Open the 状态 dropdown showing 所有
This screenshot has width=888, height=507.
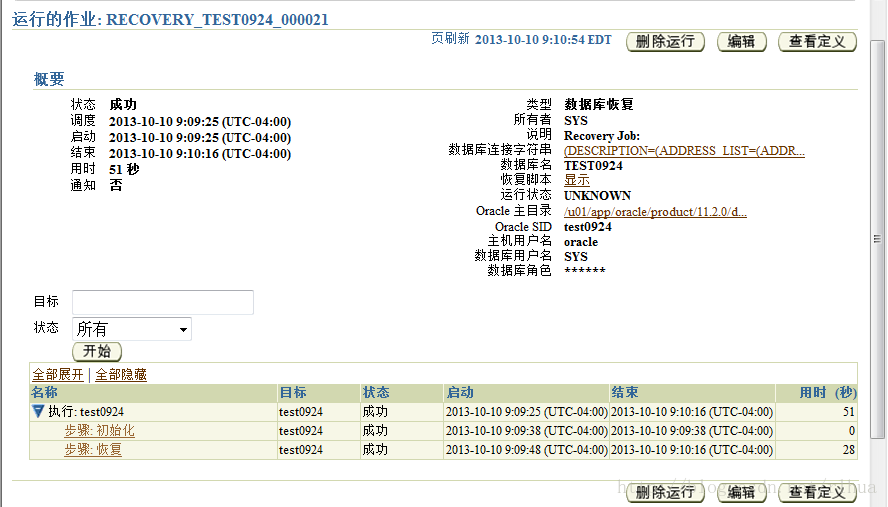132,329
